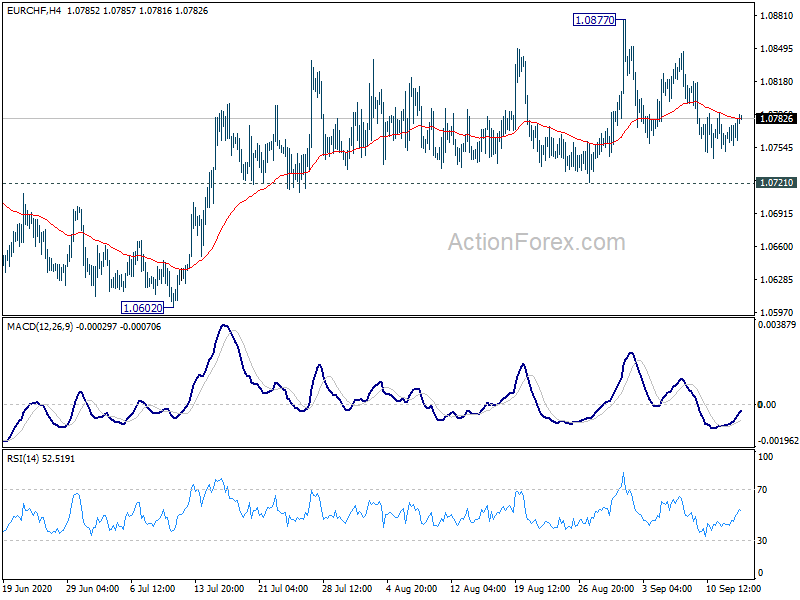This screenshot has height=600, width=800.
Task: Click the OHLC values 1.07852 1.07857 1.07816 1.07826
Action: 136,11
